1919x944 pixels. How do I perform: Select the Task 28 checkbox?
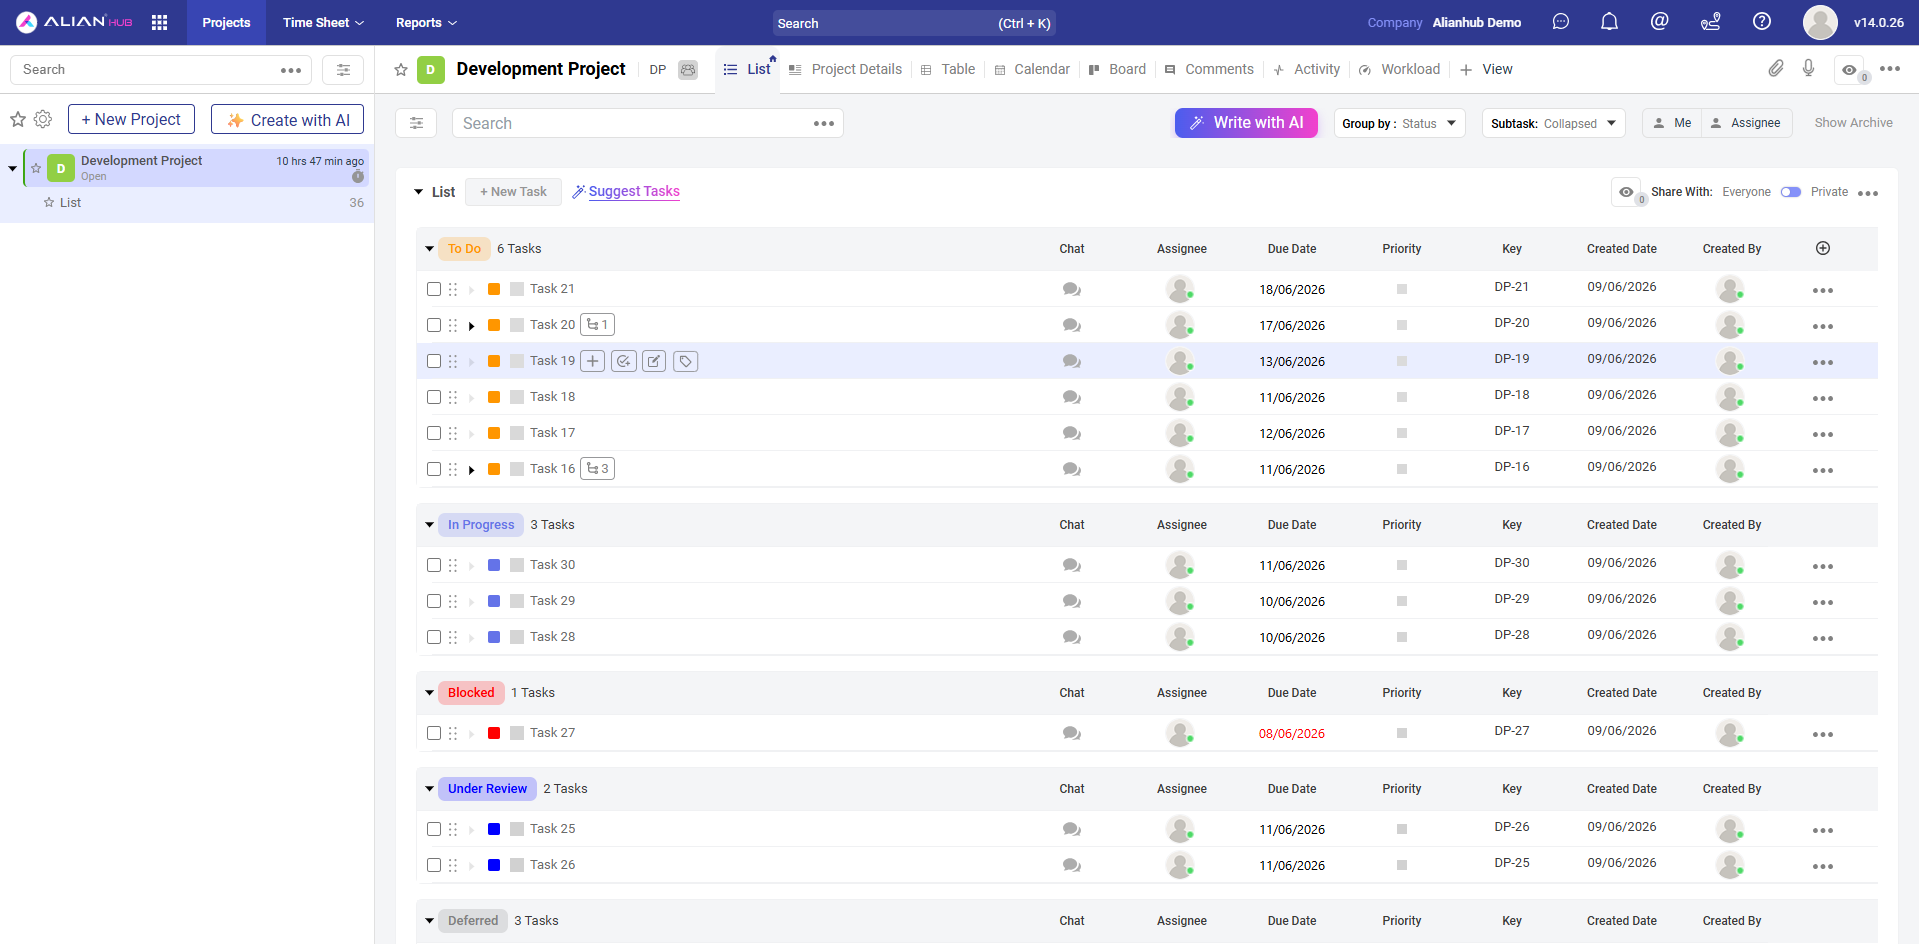[x=434, y=637]
